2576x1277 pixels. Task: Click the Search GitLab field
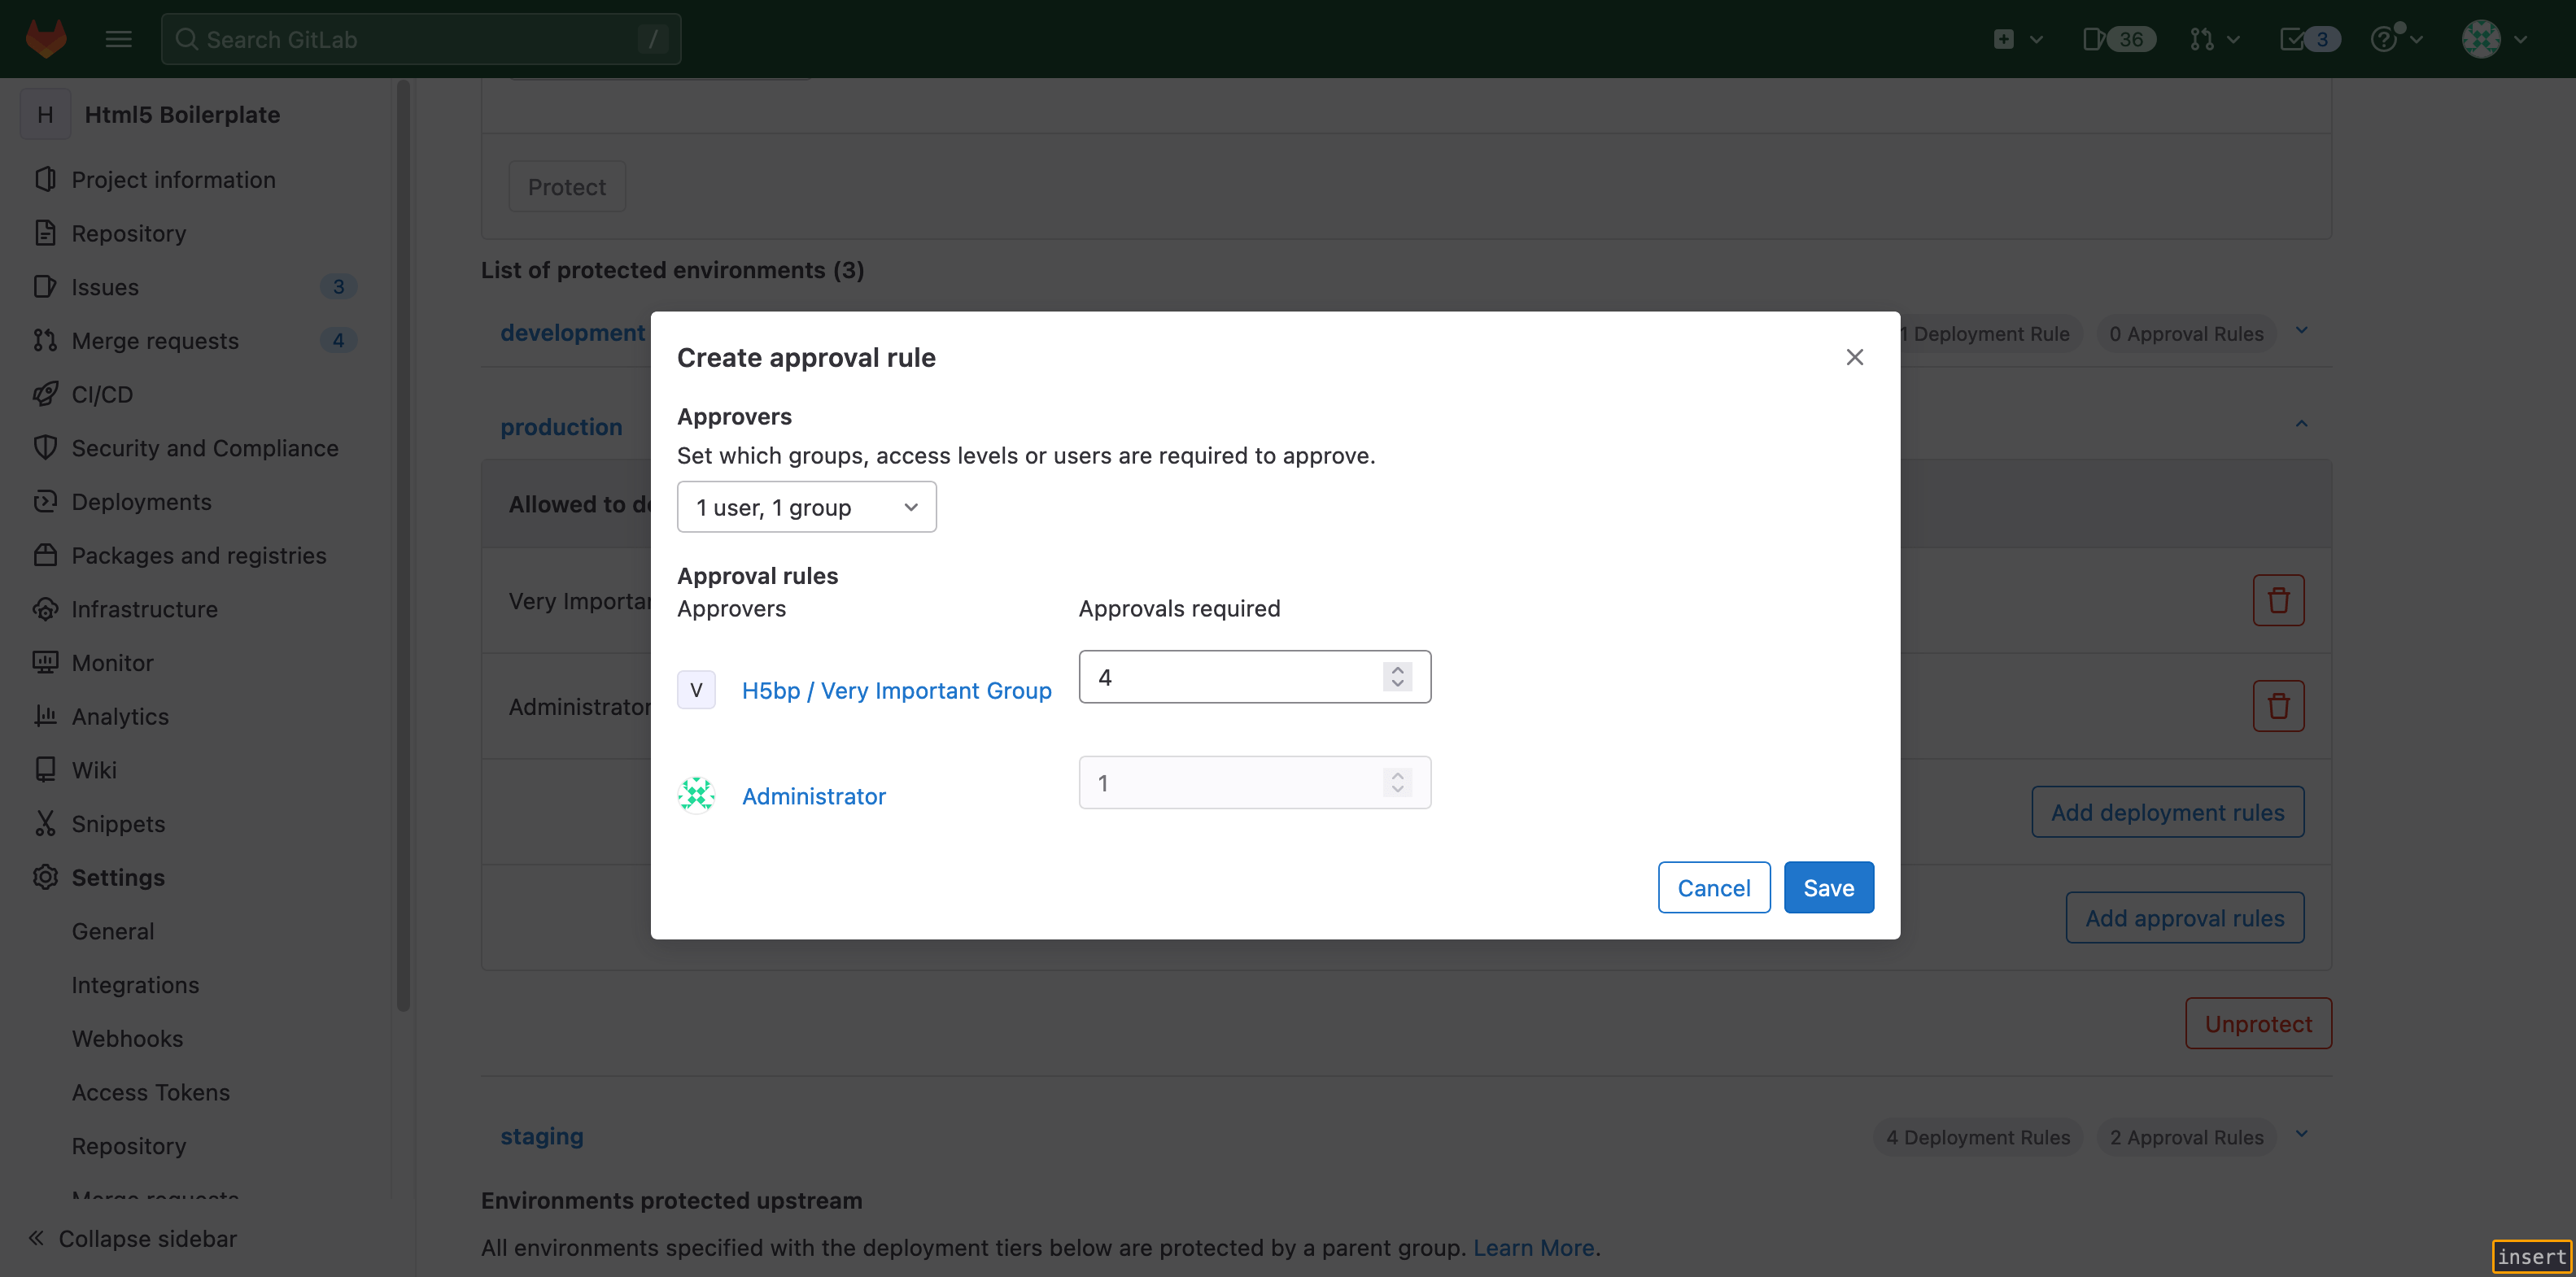tap(420, 38)
